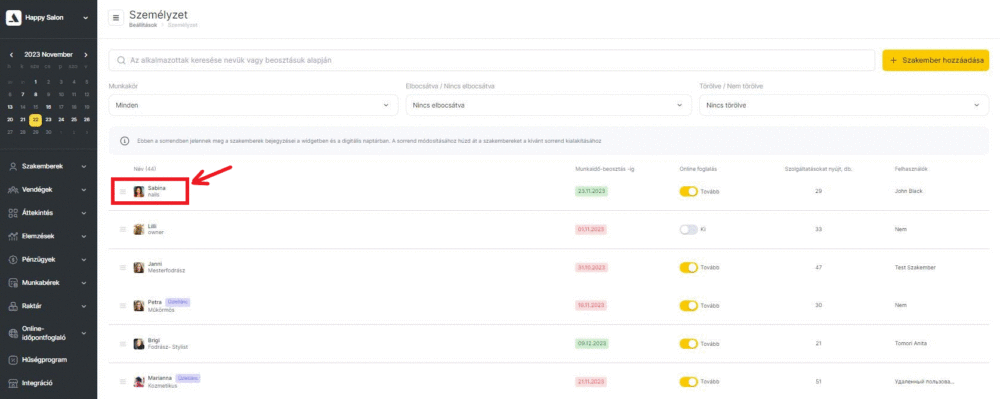Open the Munkakör dropdown showing Minden
Viewport: 1000px width, 399px height.
[x=253, y=105]
